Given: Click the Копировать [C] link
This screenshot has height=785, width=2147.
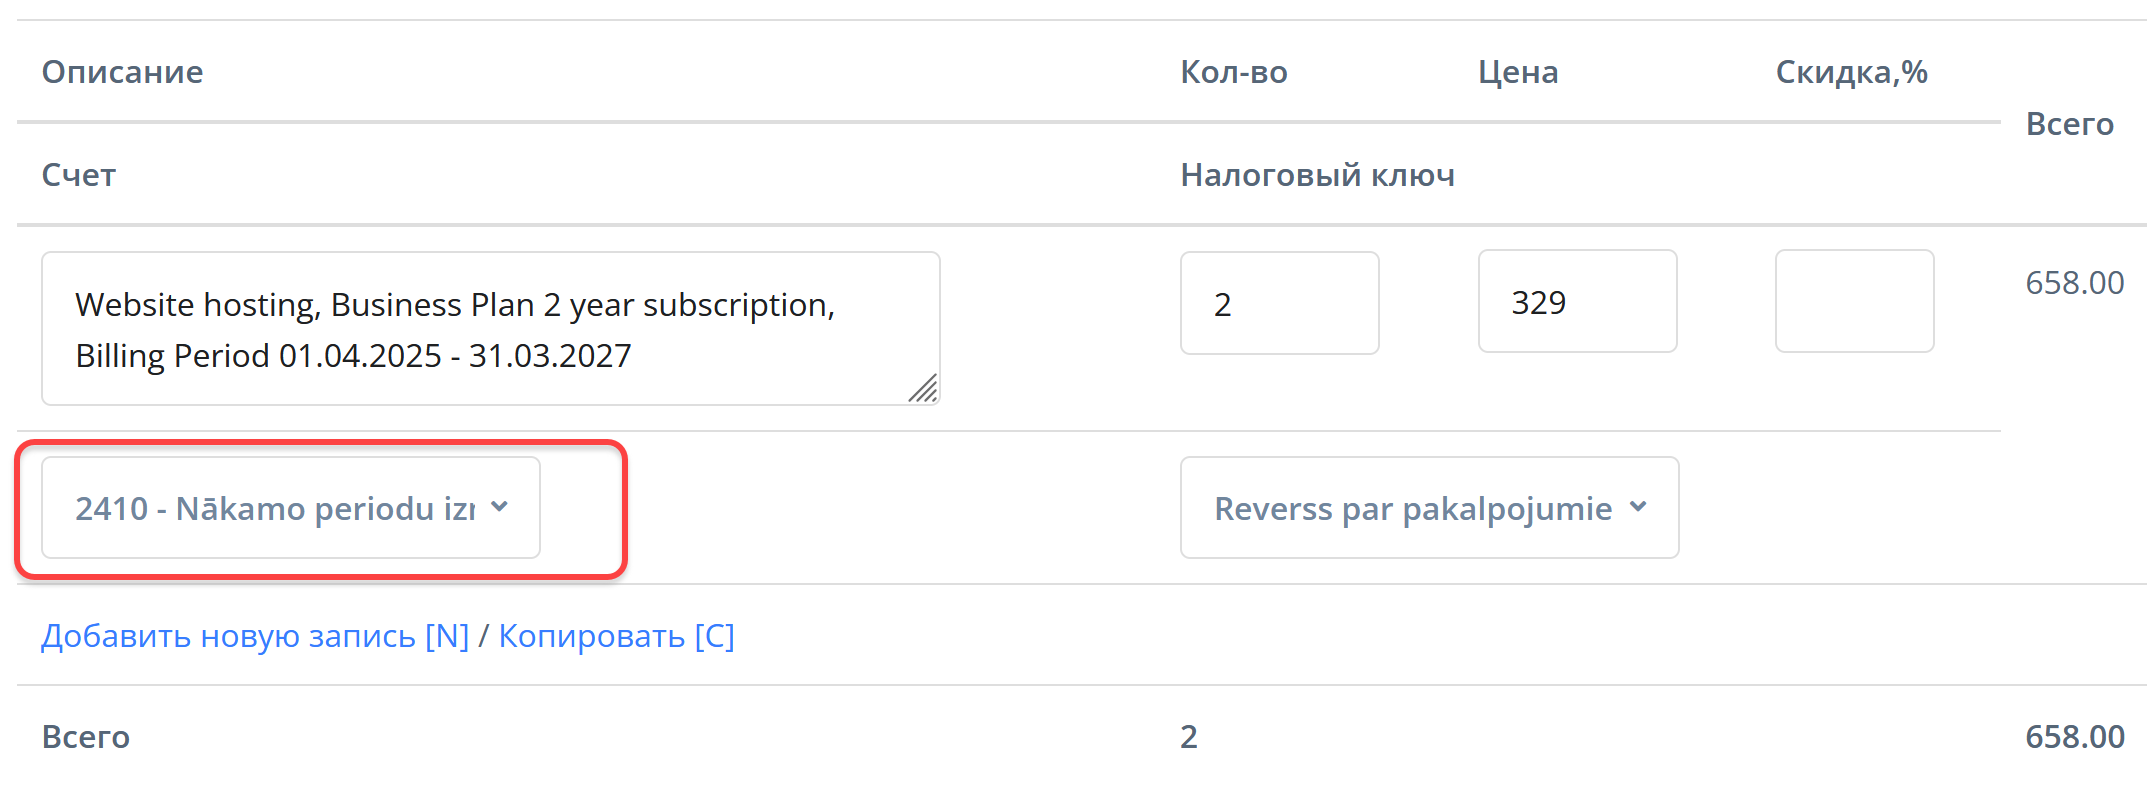Looking at the screenshot, I should [x=616, y=636].
